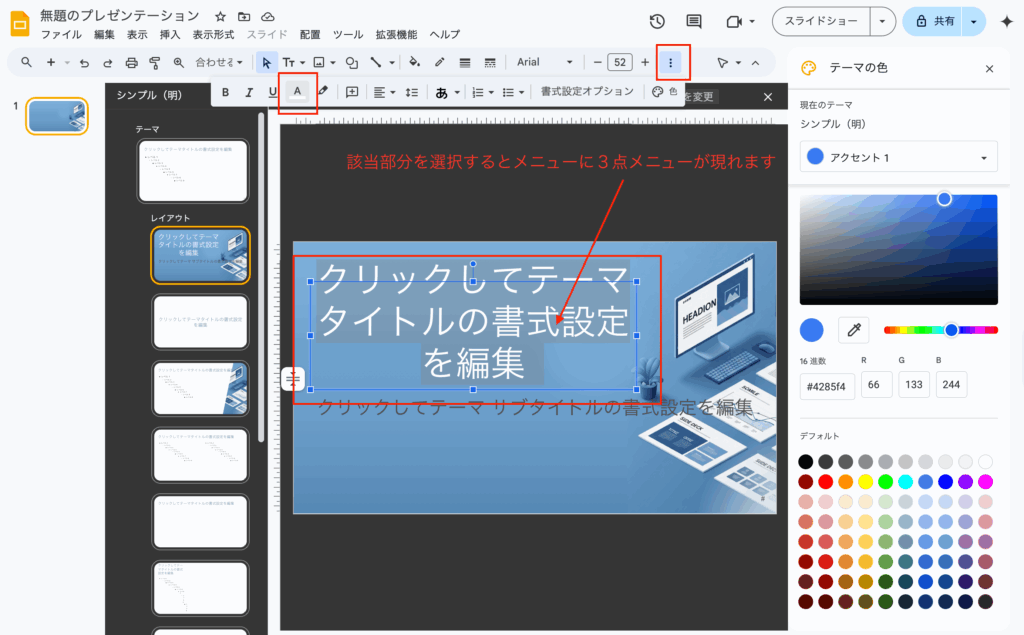Toggle underline formatting
The width and height of the screenshot is (1024, 635).
coord(272,92)
